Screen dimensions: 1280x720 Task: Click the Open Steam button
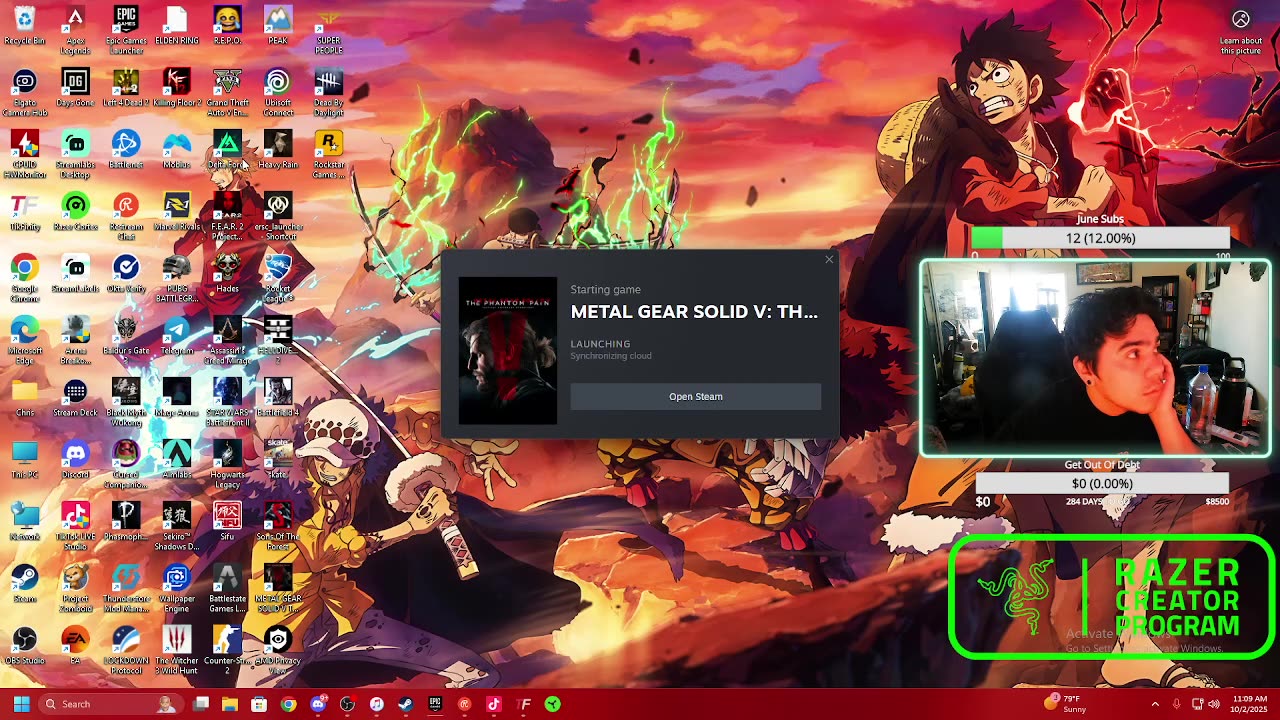[x=695, y=397]
